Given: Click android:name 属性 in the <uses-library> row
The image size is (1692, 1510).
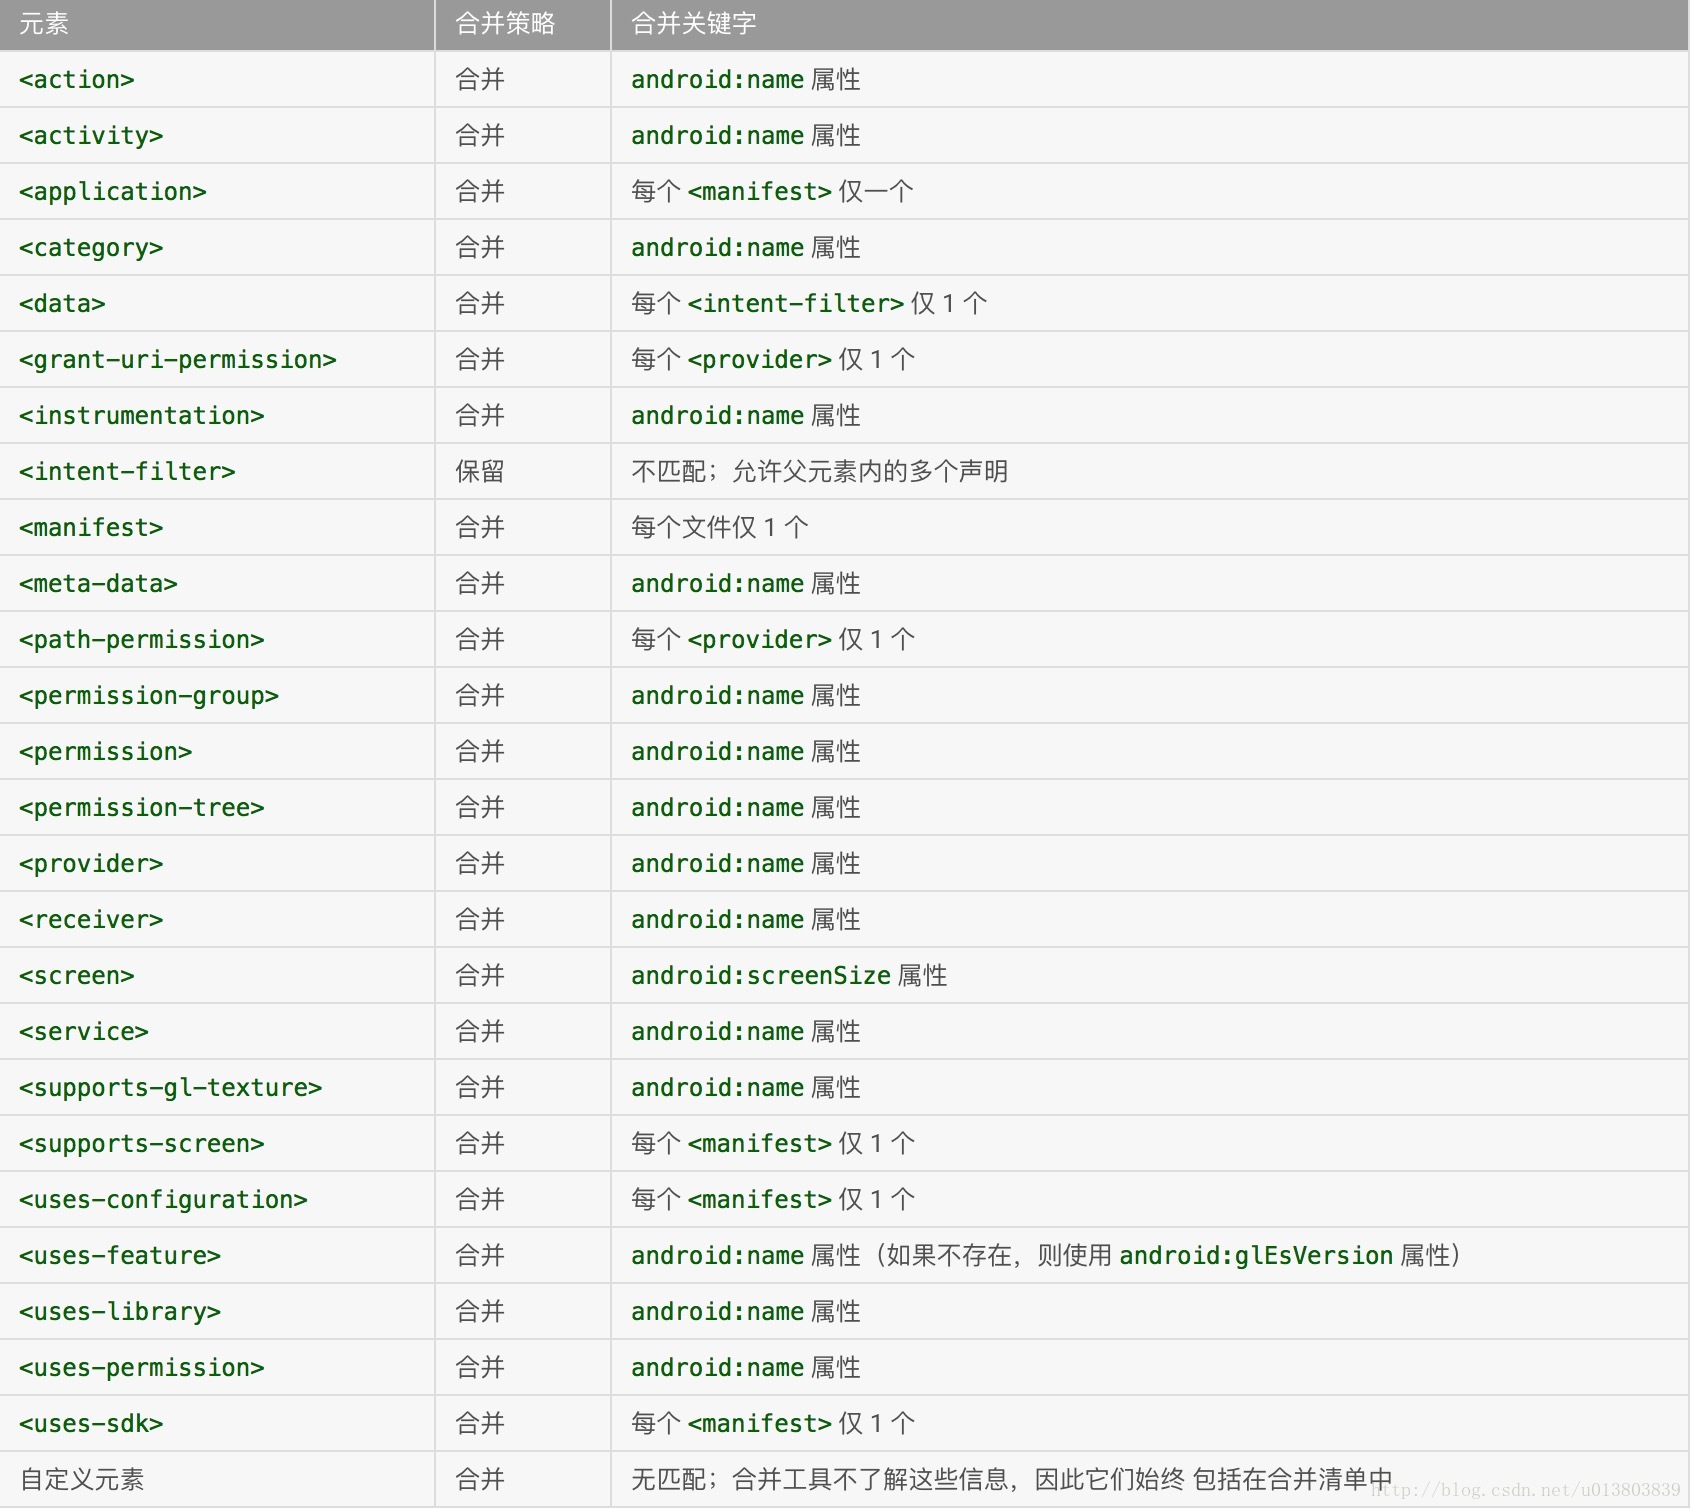Looking at the screenshot, I should (746, 1312).
